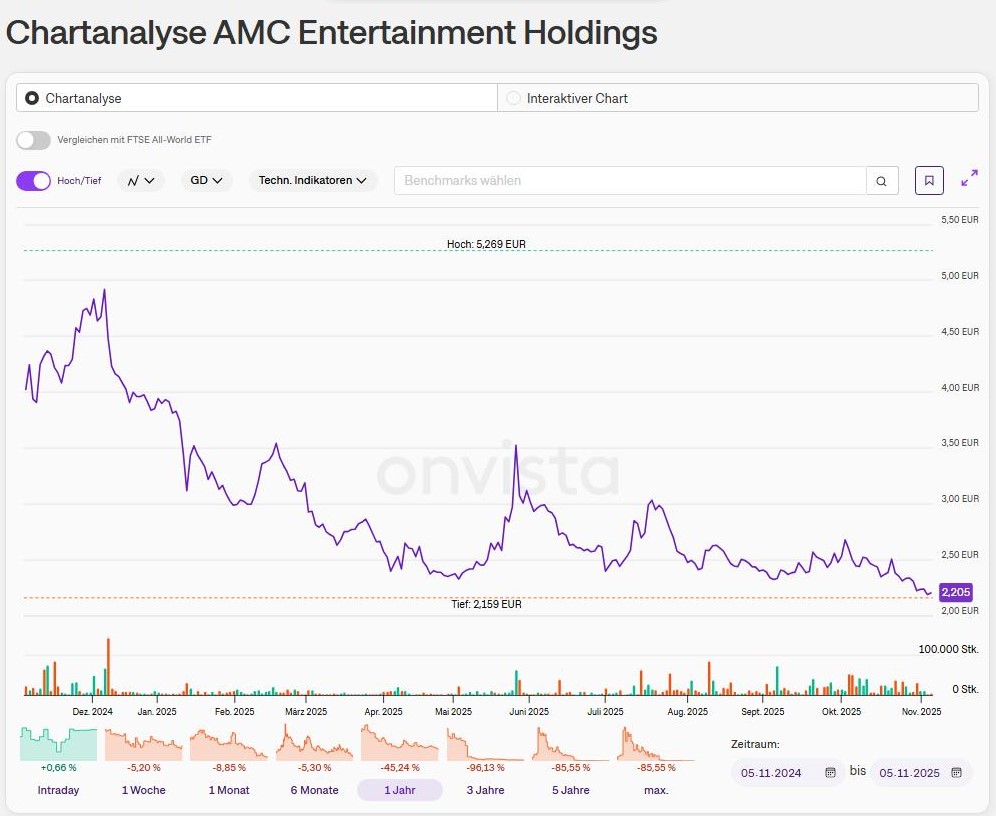The image size is (996, 816).
Task: Expand chart to fullscreen via arrows icon
Action: pyautogui.click(x=969, y=180)
